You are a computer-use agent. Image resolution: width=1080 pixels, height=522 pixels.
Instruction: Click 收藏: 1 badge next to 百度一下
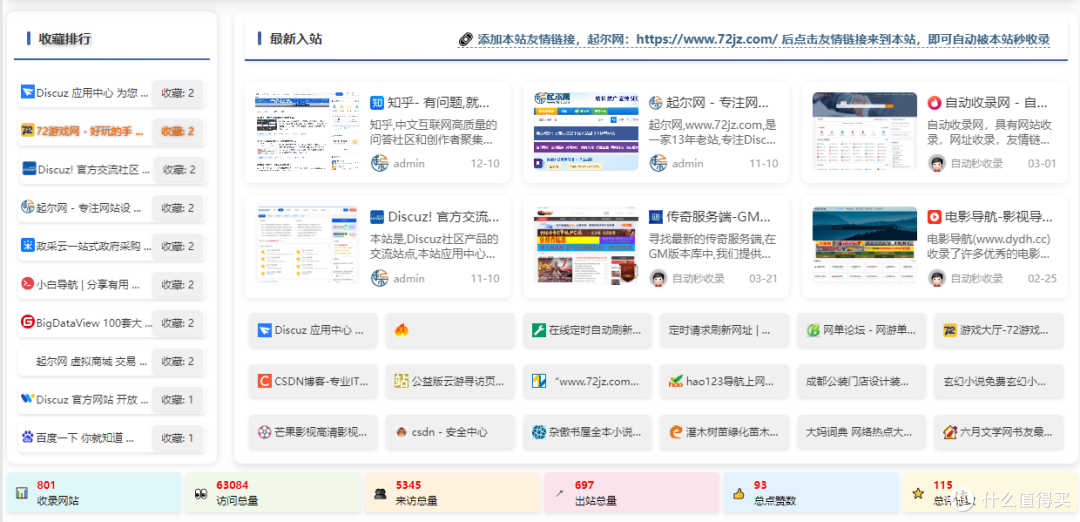178,437
